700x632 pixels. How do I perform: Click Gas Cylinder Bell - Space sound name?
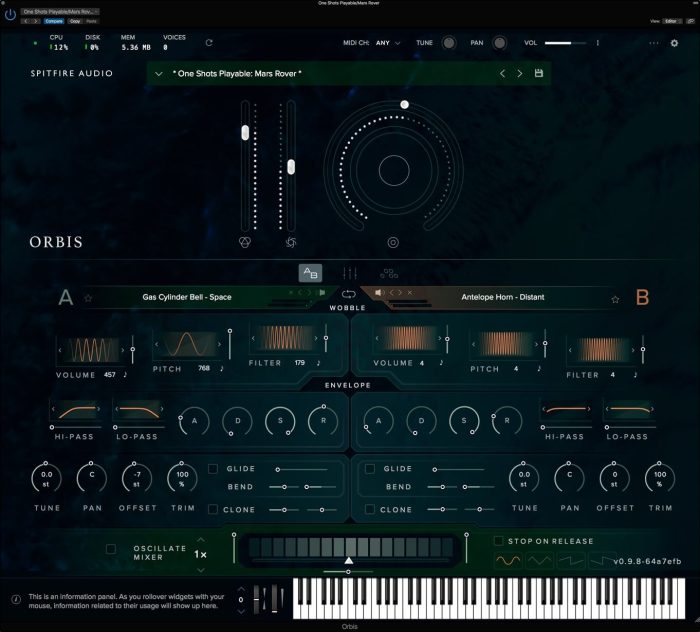coord(187,297)
